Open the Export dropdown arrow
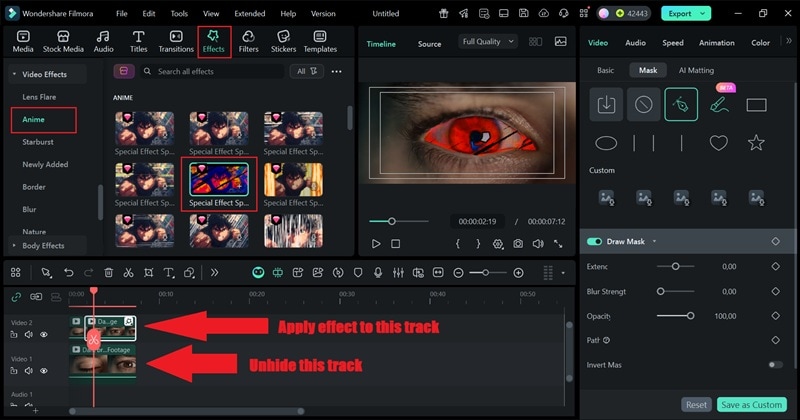800x420 pixels. tap(703, 14)
